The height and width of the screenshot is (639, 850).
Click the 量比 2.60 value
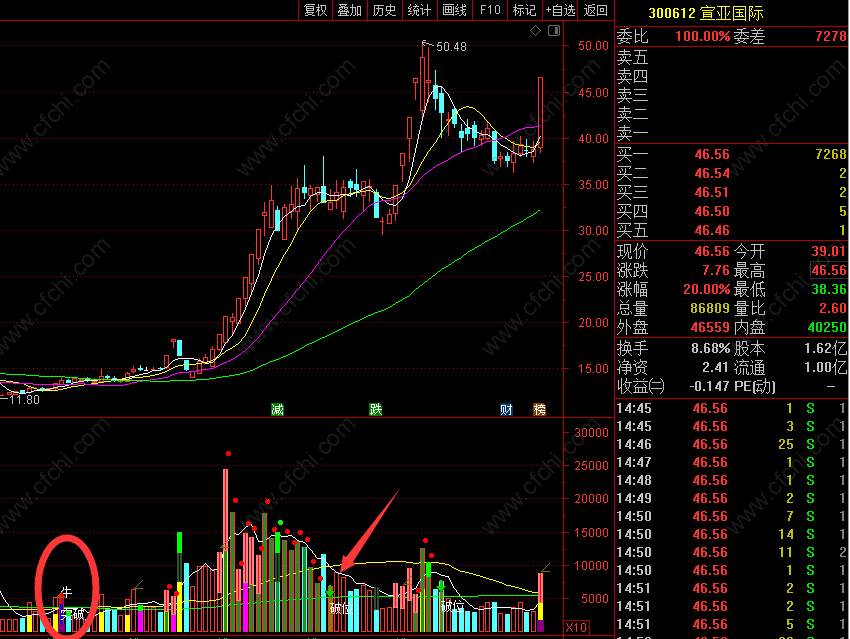[833, 308]
